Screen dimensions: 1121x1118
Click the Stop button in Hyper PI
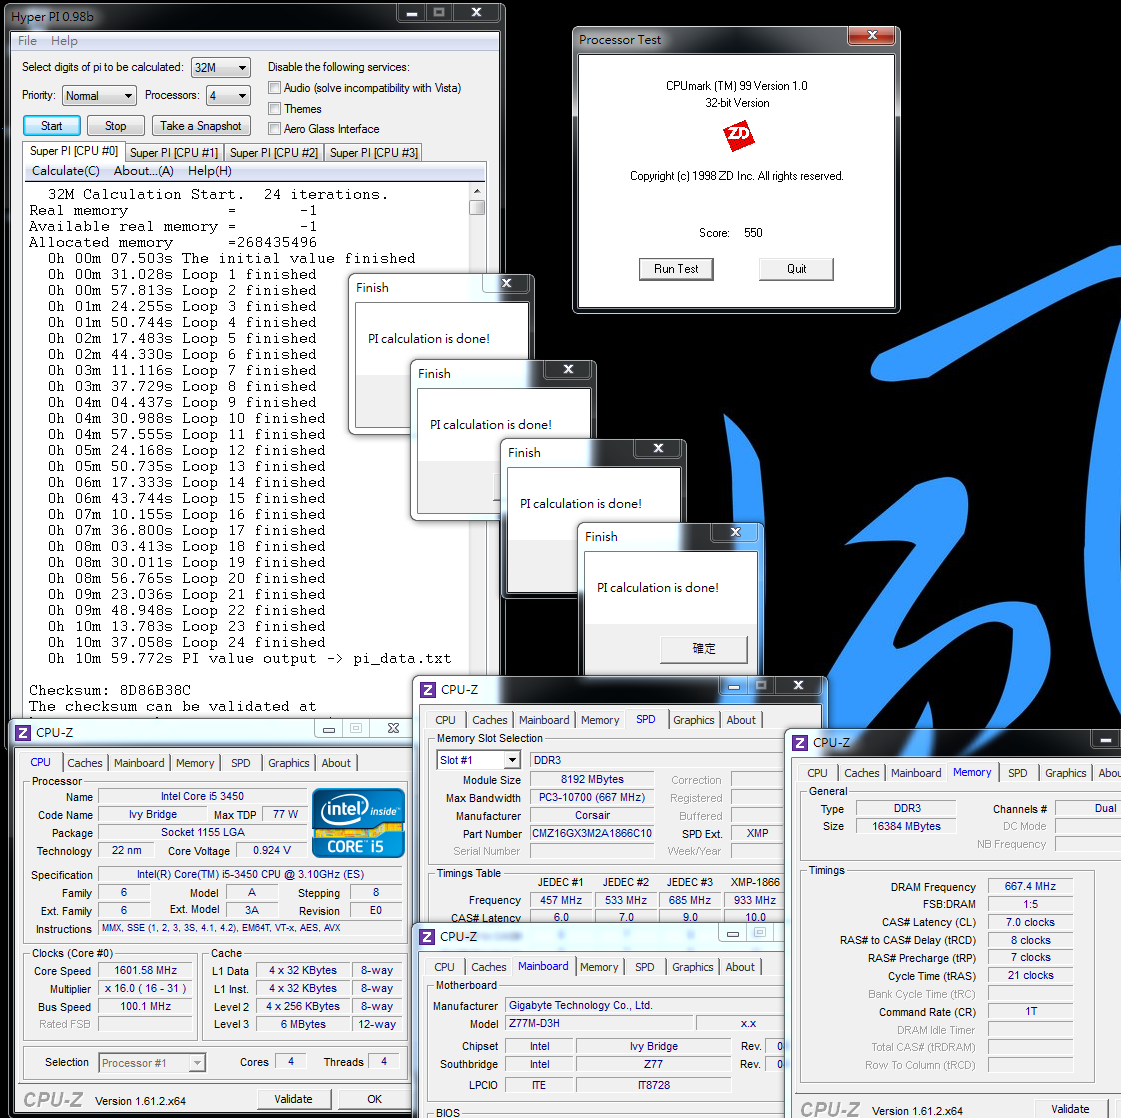116,126
